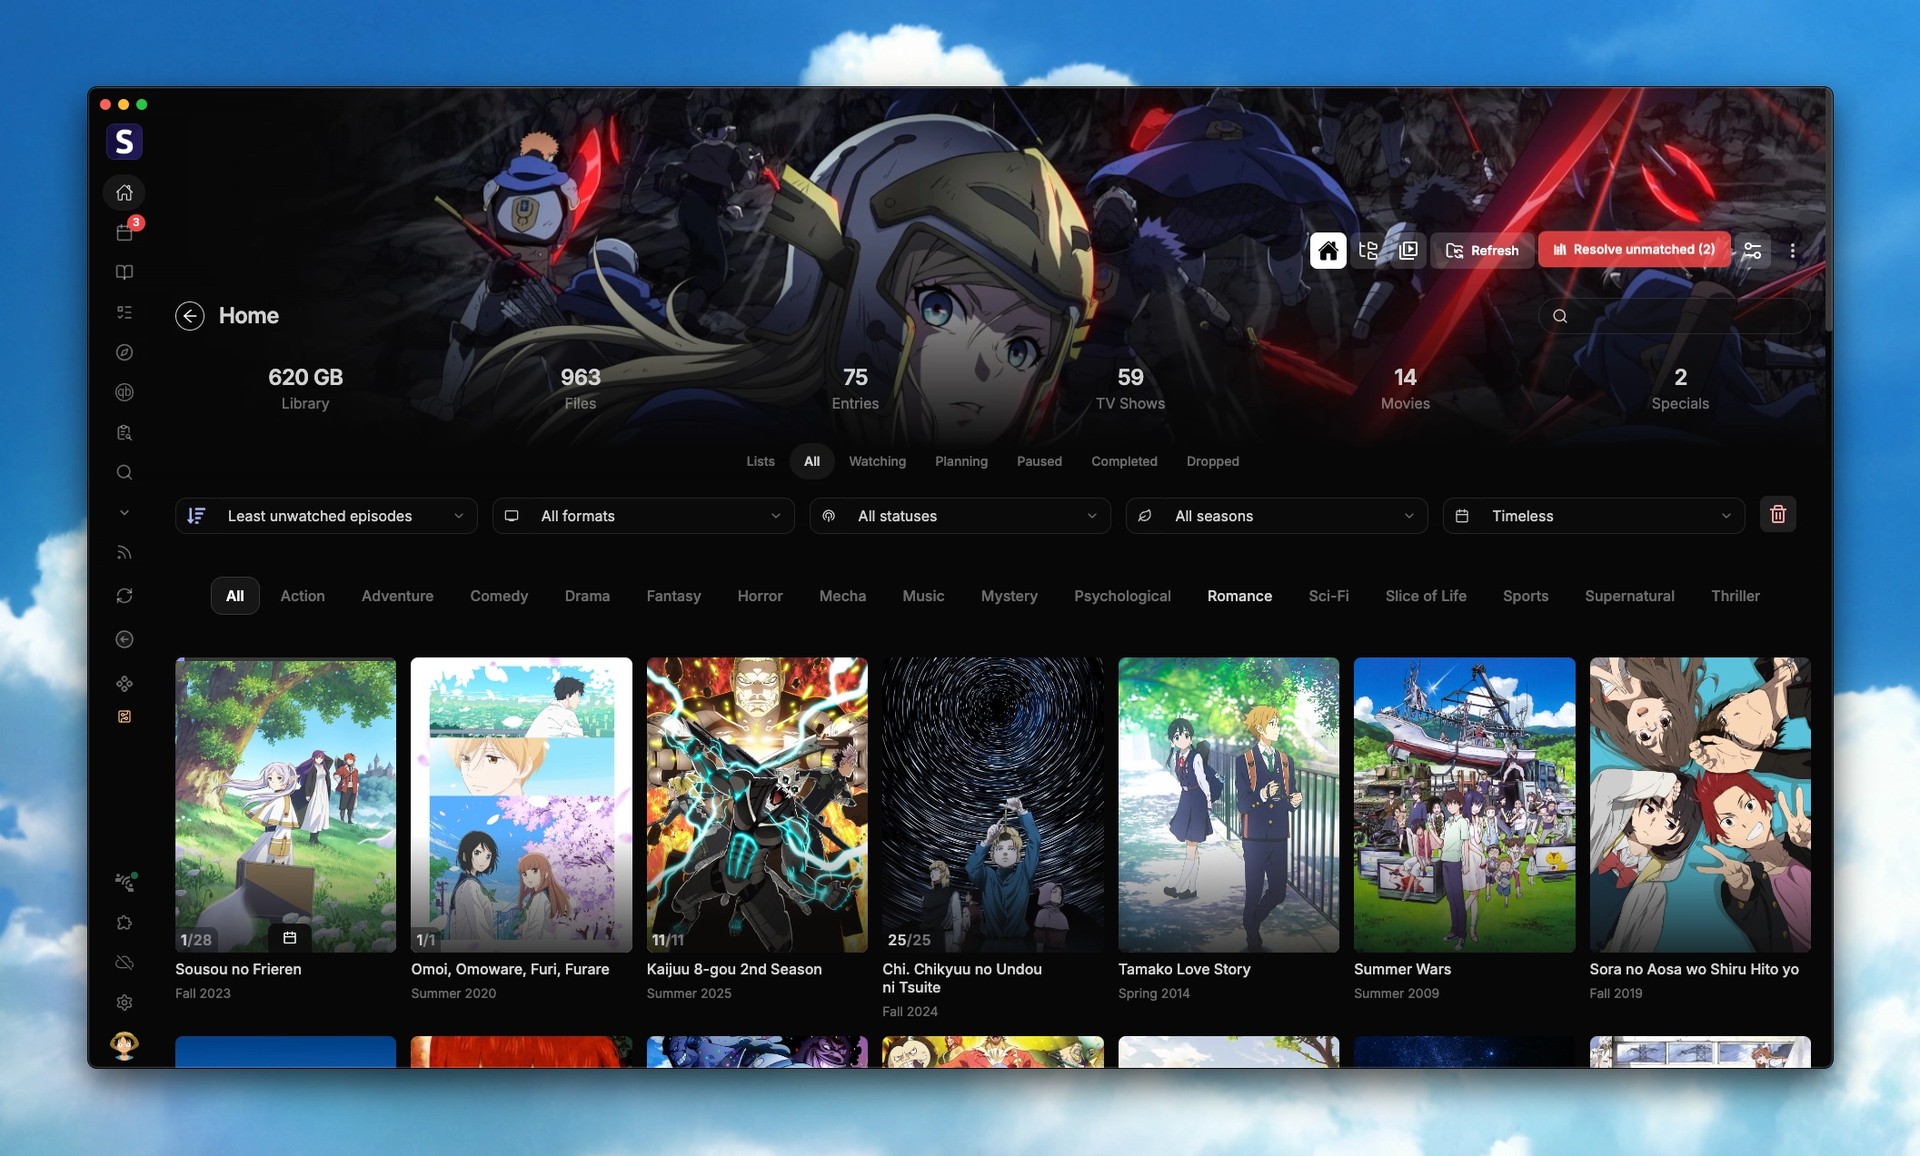Switch to the Completed tab
Screen dimensions: 1920x1156
click(1124, 461)
